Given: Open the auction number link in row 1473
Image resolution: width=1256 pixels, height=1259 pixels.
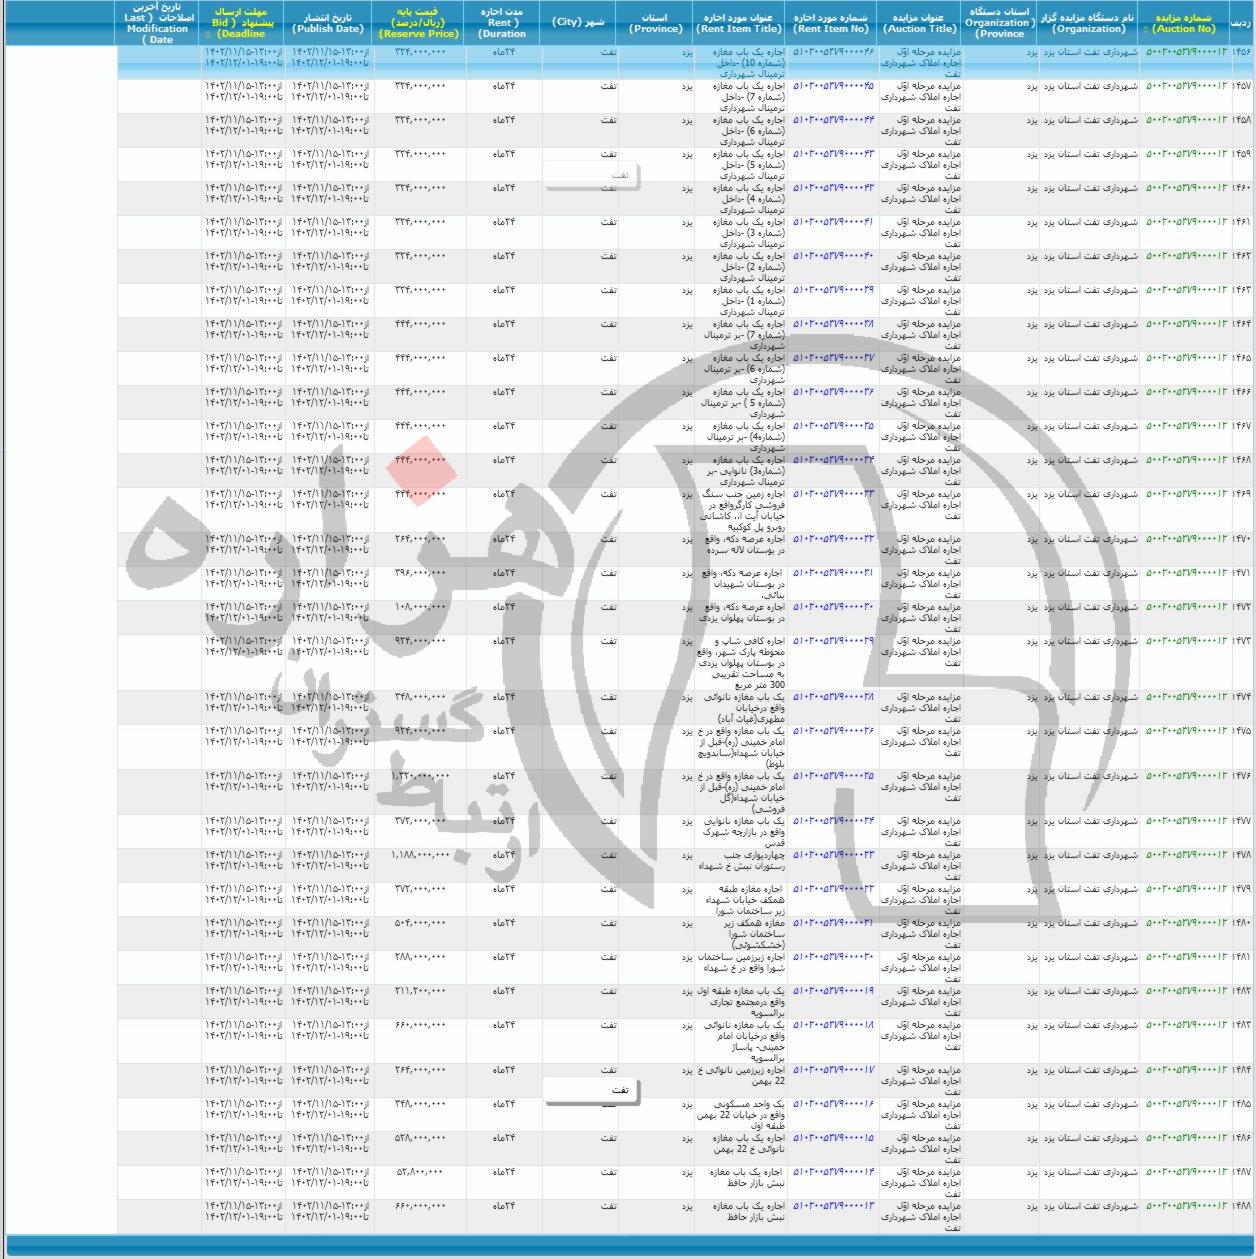Looking at the screenshot, I should (1186, 641).
